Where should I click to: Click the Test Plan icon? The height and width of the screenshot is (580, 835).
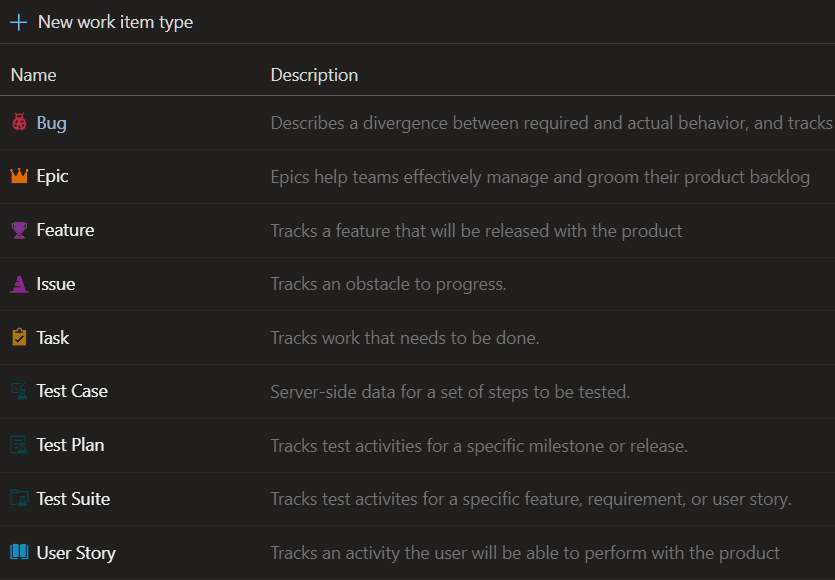[x=19, y=445]
